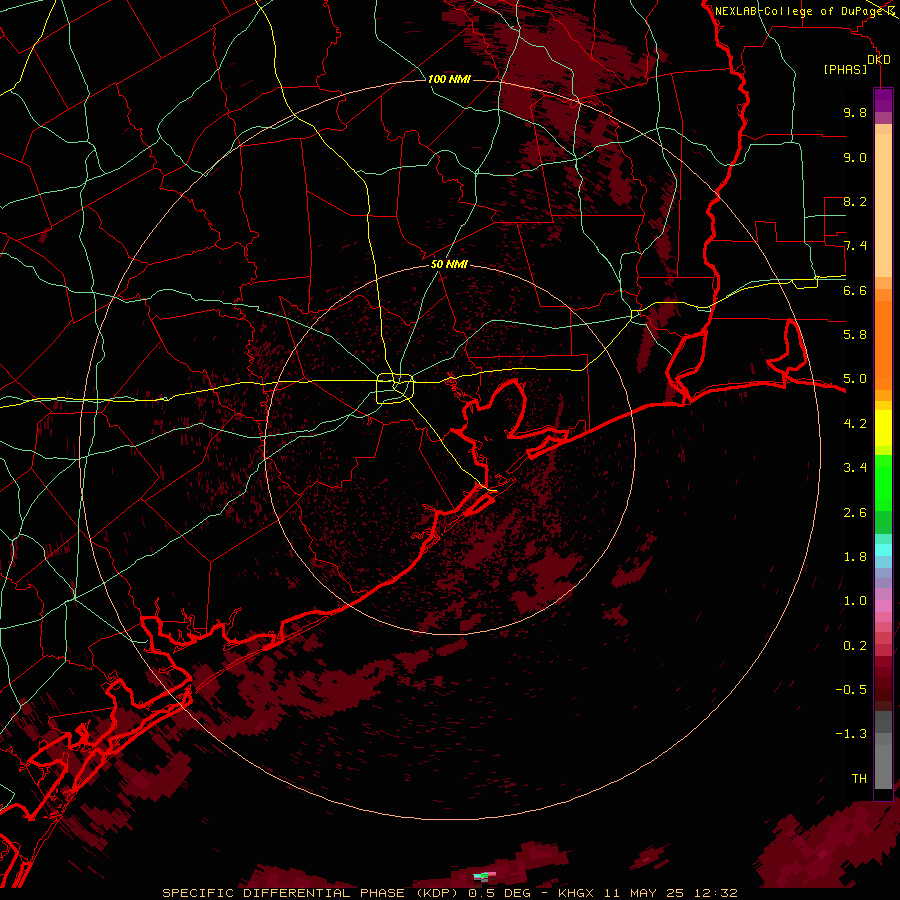This screenshot has height=900, width=900.
Task: Click the bright green color bar segment
Action: point(883,483)
